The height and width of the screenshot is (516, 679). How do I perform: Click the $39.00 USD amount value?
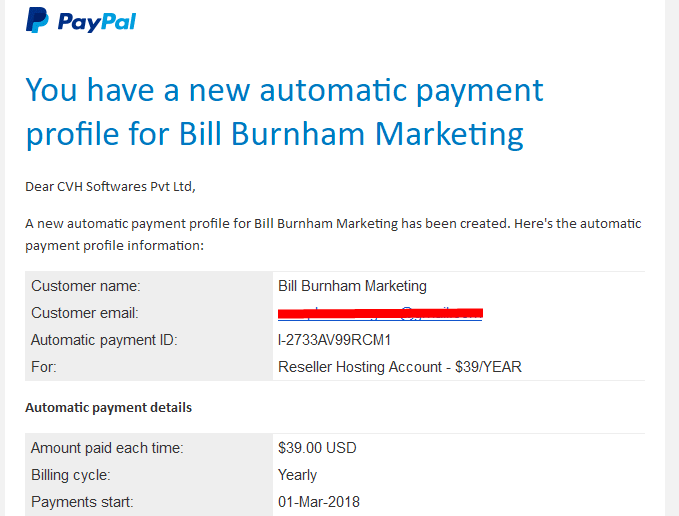coord(317,448)
